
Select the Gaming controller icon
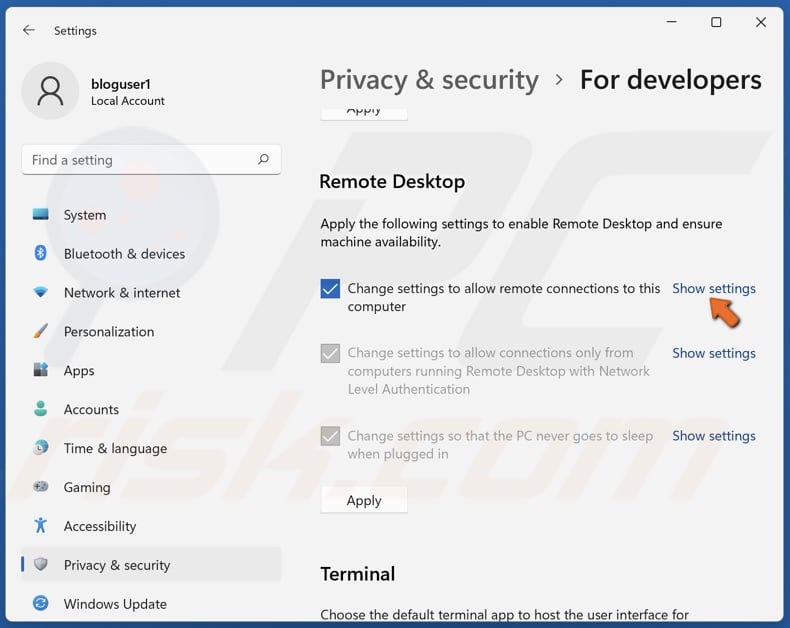click(x=41, y=488)
